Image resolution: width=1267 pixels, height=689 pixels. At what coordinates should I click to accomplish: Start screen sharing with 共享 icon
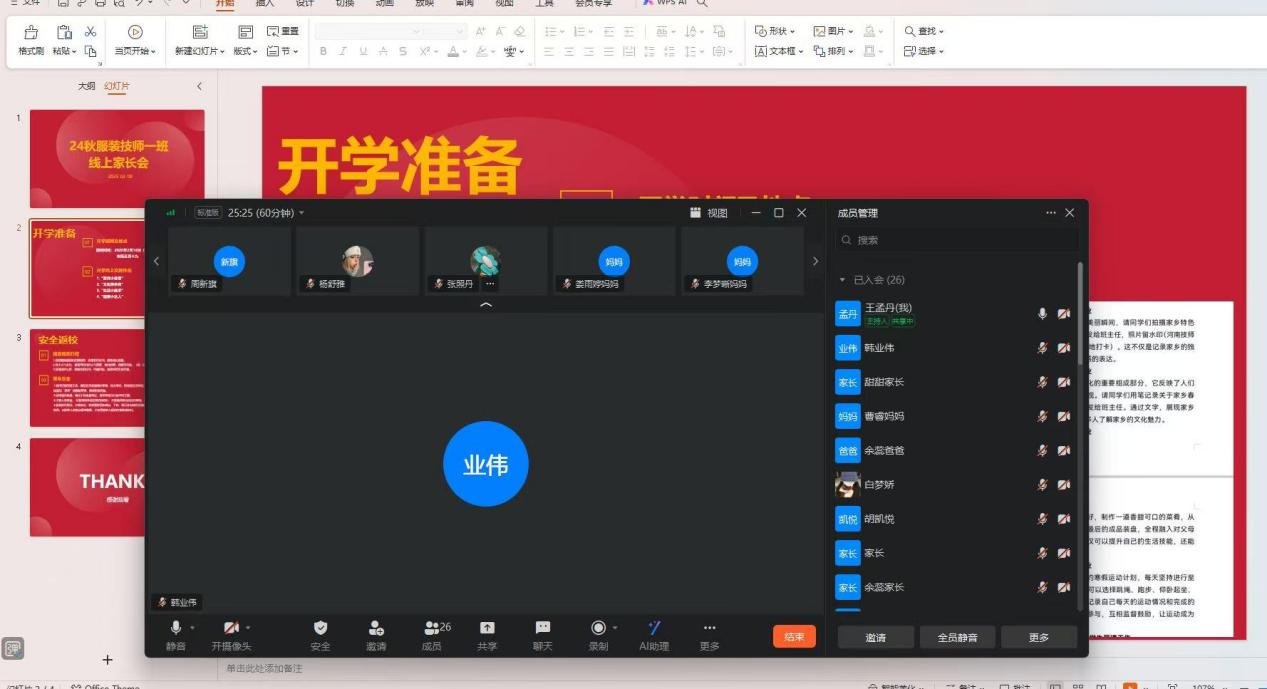tap(487, 628)
